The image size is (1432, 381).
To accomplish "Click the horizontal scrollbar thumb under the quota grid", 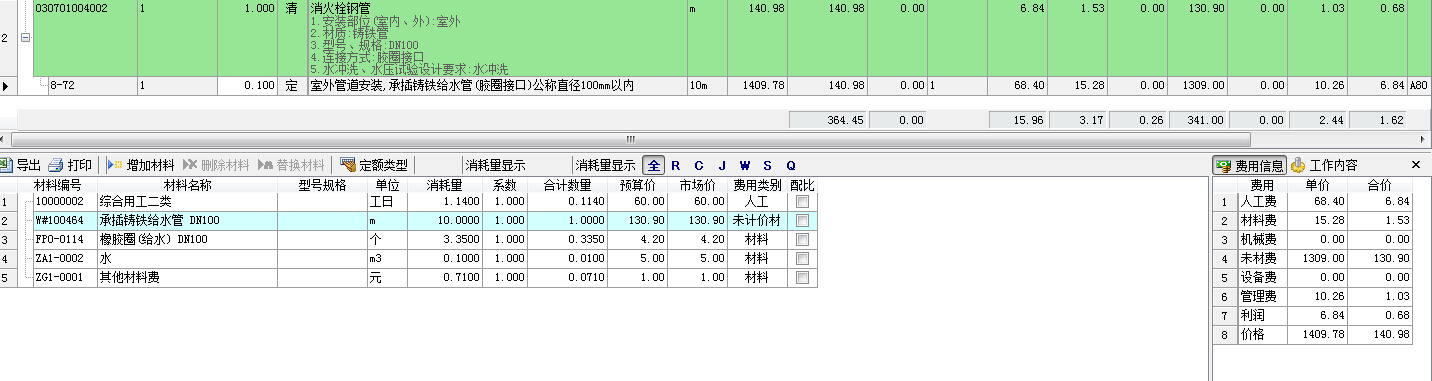I will pyautogui.click(x=631, y=139).
